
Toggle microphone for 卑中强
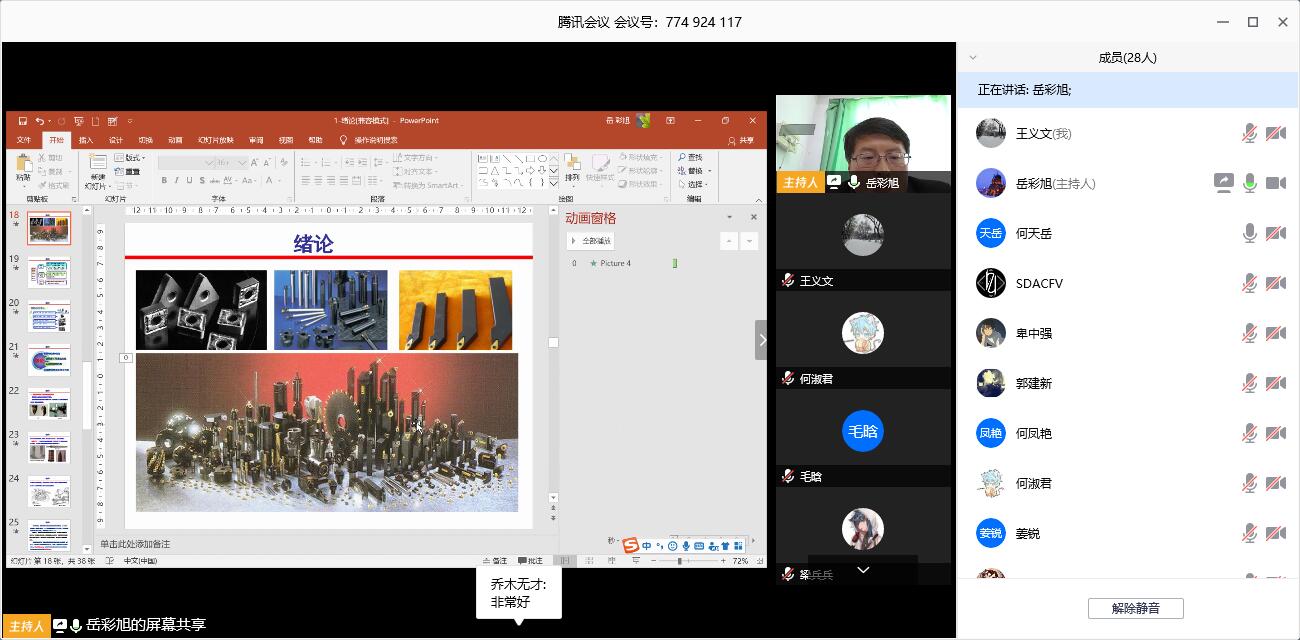tap(1250, 333)
